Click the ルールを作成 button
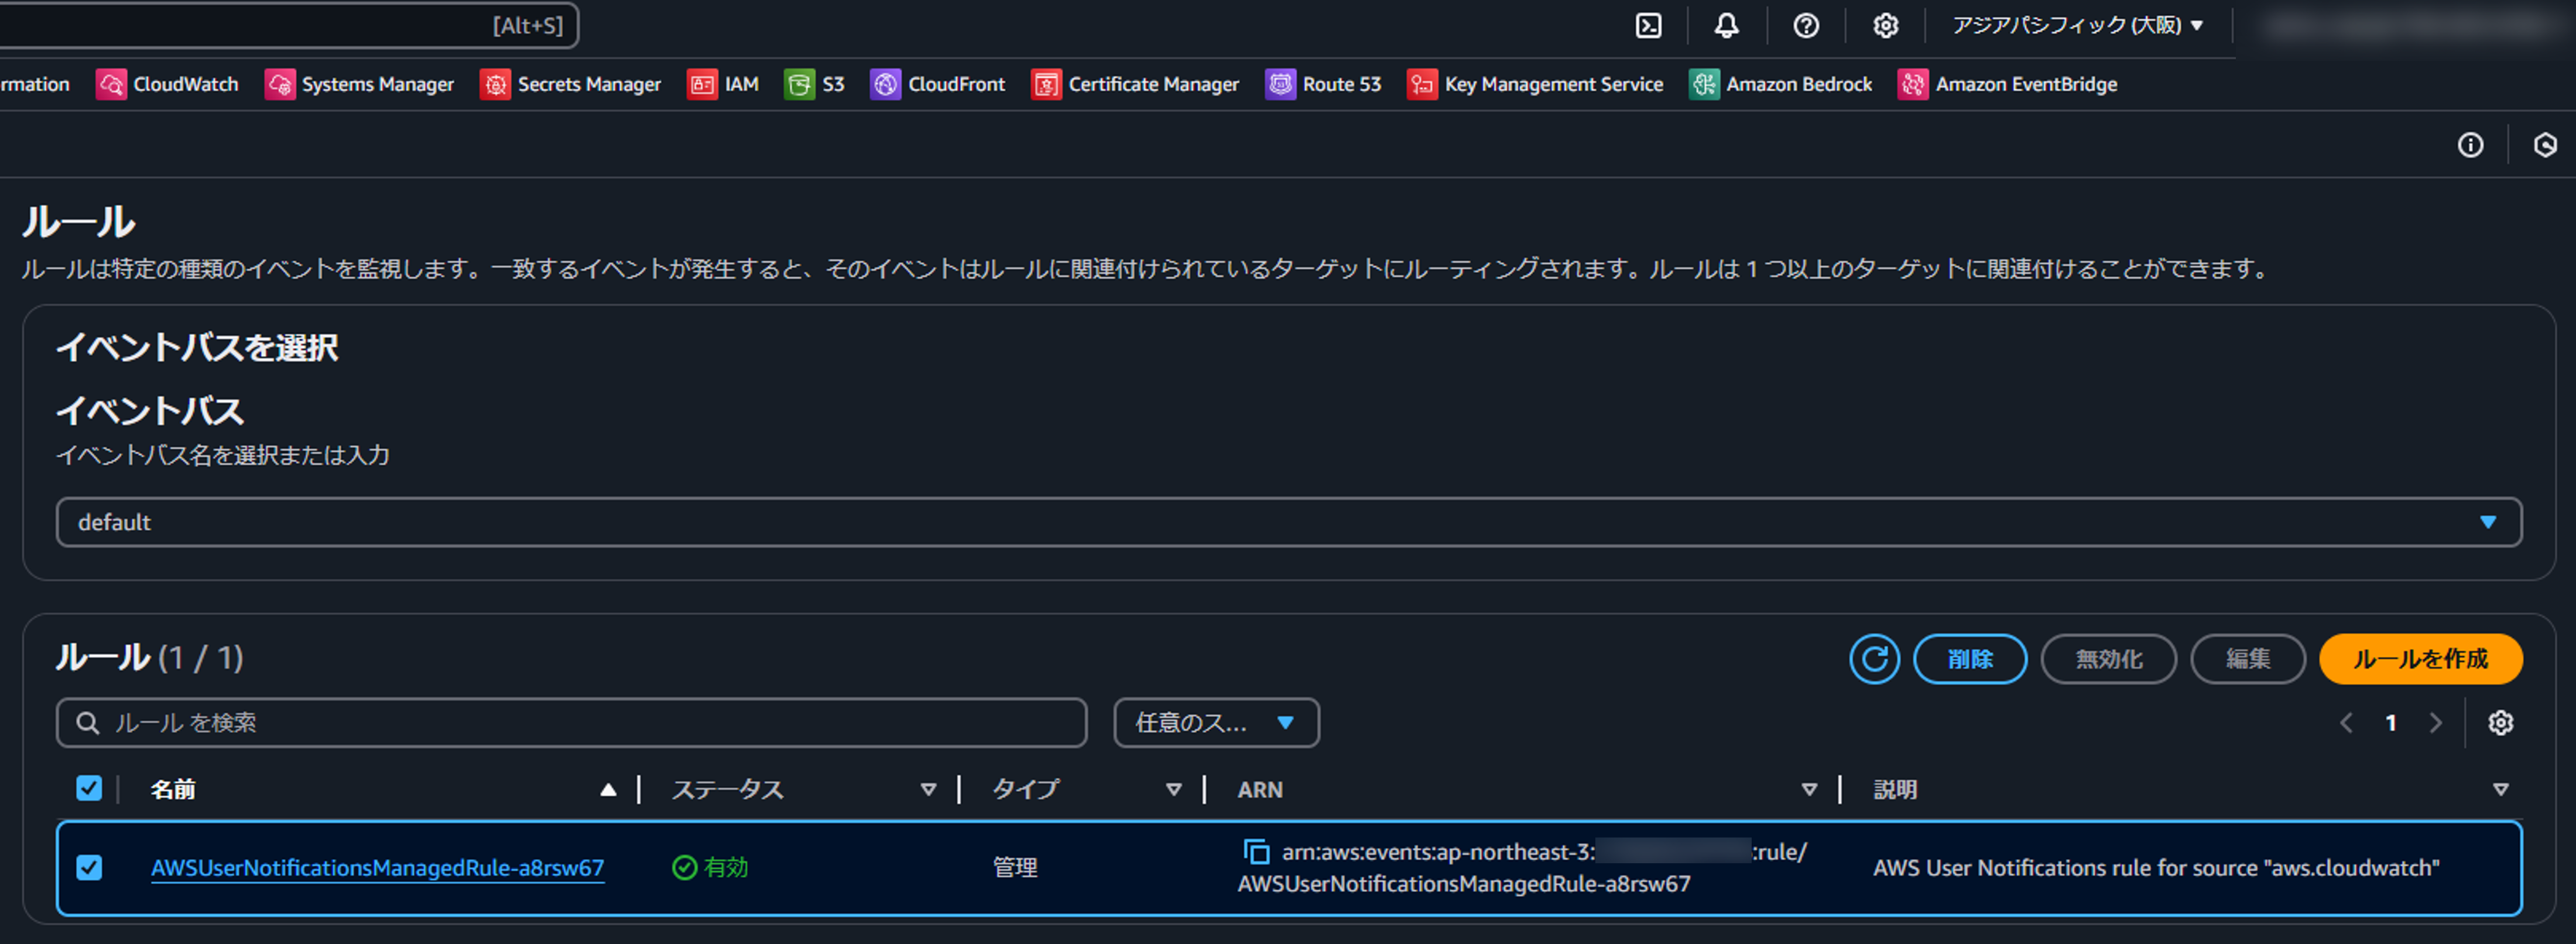Screen dimensions: 2576x944 coord(2420,659)
